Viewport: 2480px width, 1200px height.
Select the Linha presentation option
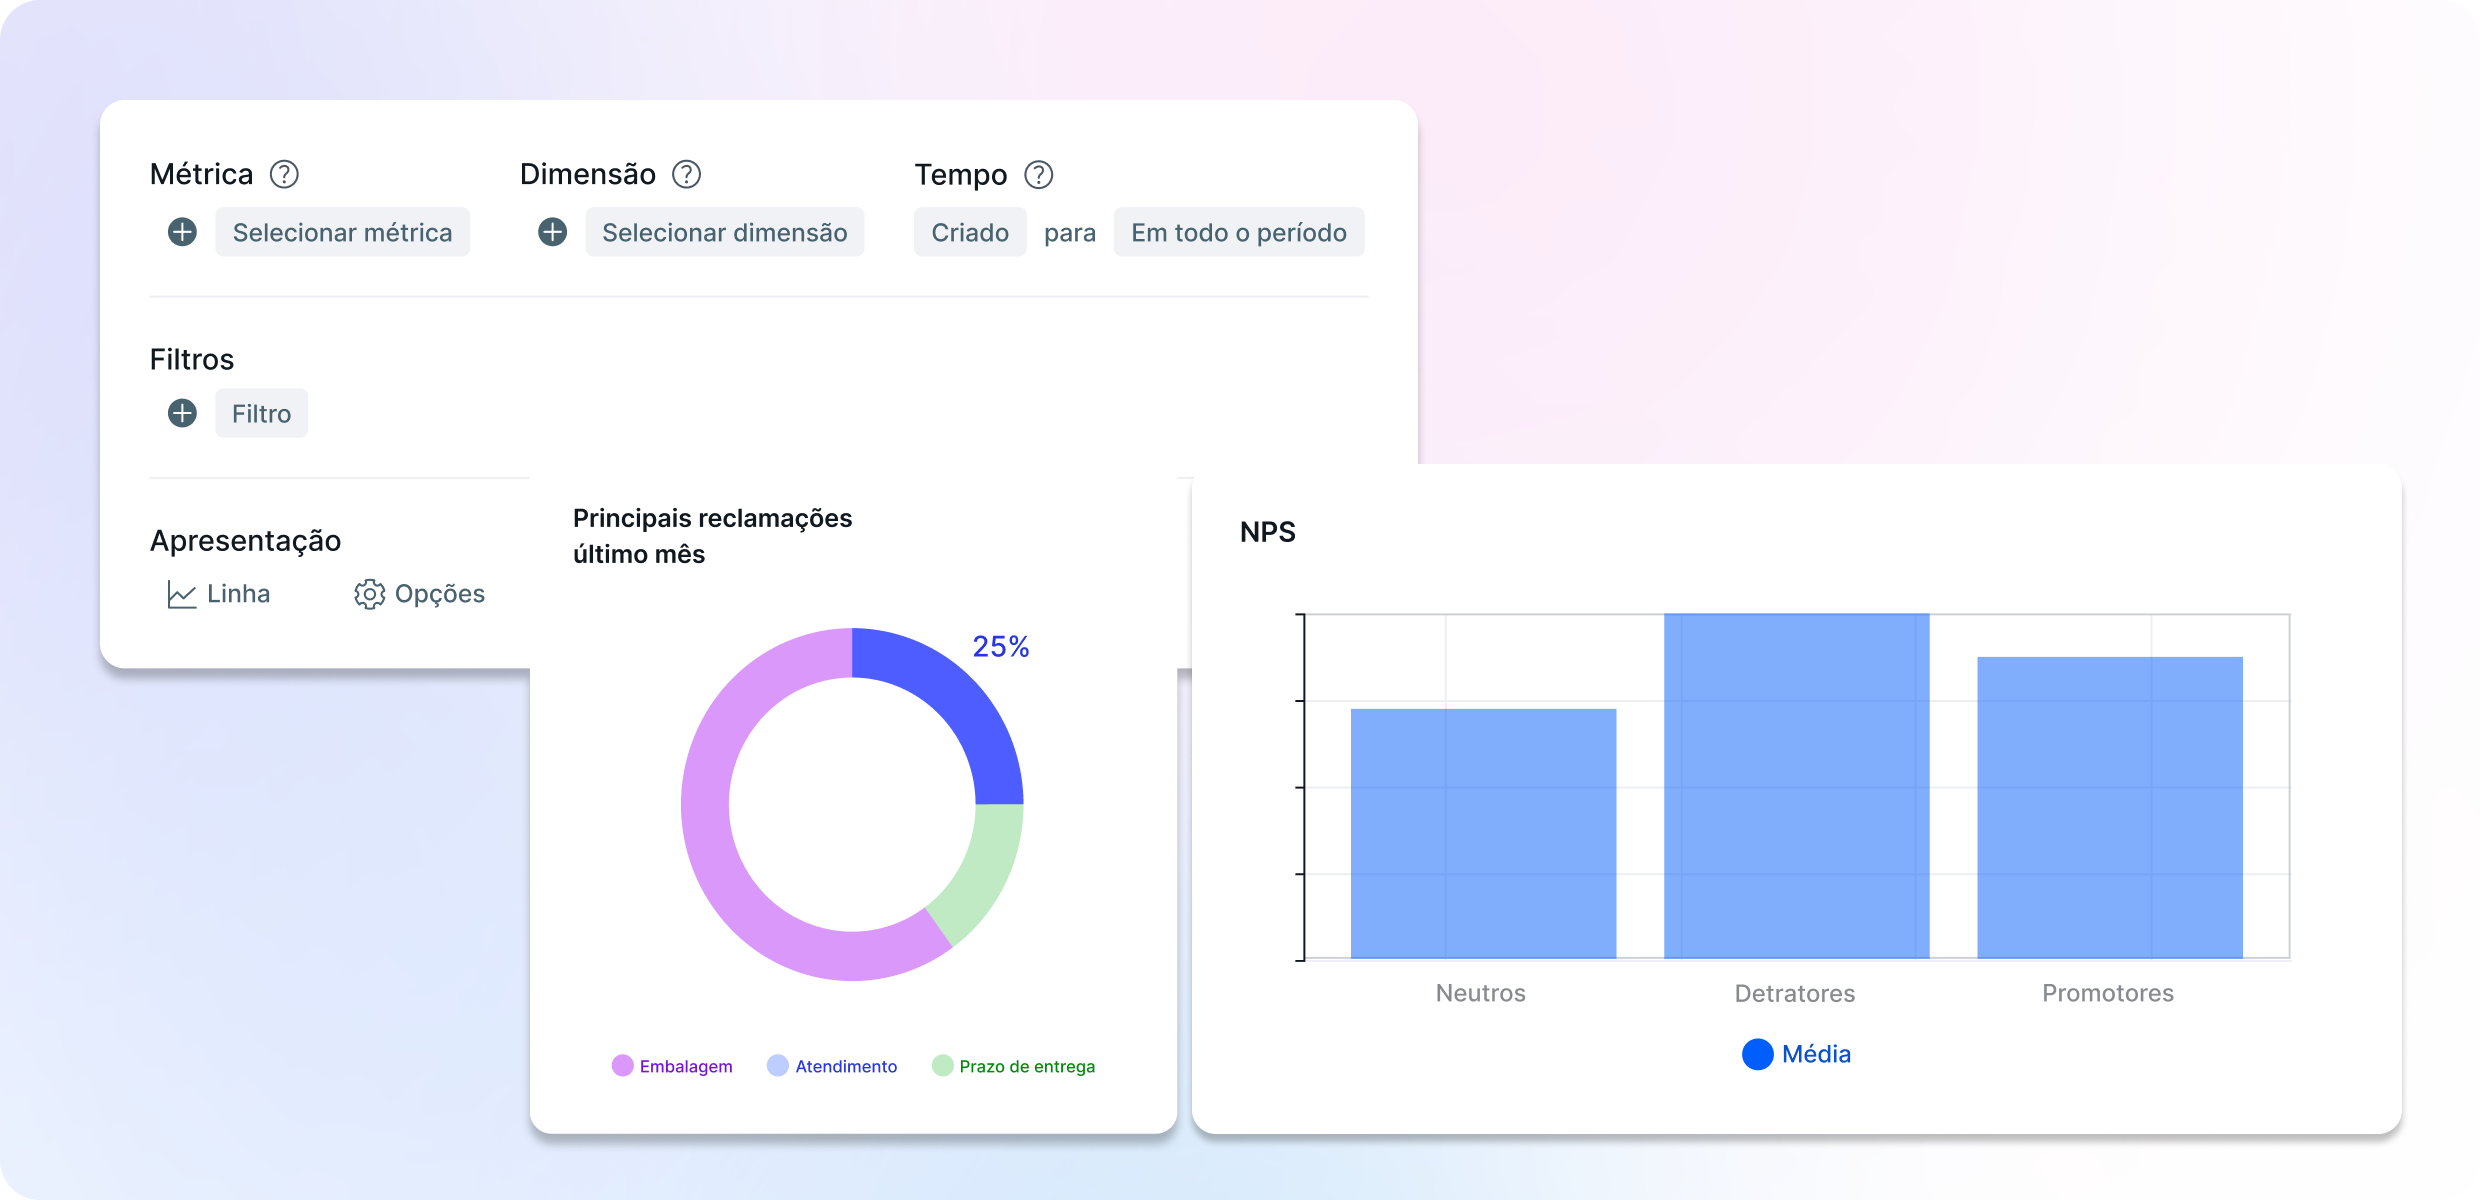(x=238, y=594)
